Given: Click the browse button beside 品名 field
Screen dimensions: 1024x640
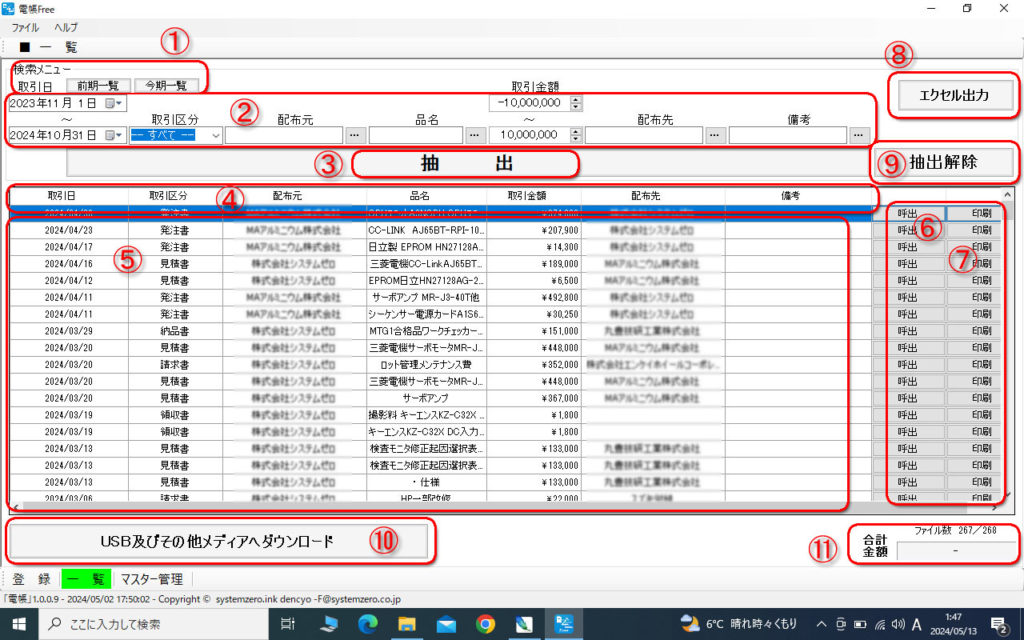Looking at the screenshot, I should click(x=474, y=135).
